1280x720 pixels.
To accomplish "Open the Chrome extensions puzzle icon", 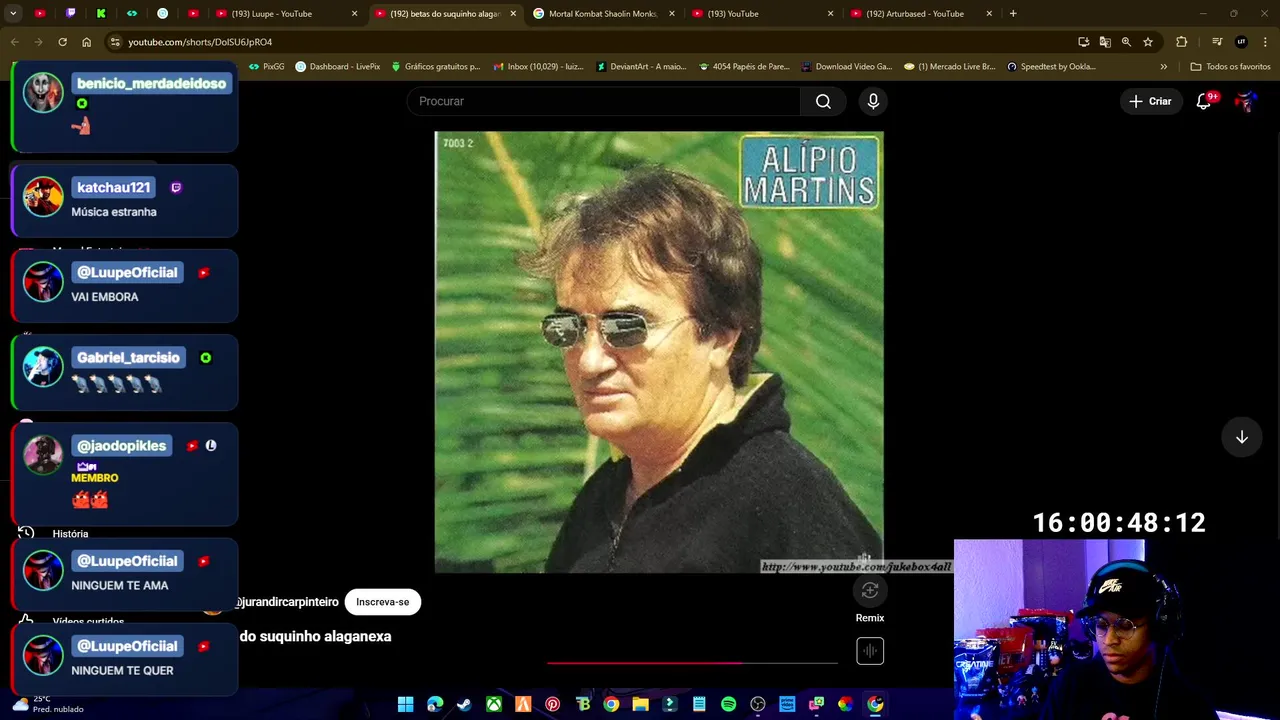I will pyautogui.click(x=1181, y=42).
